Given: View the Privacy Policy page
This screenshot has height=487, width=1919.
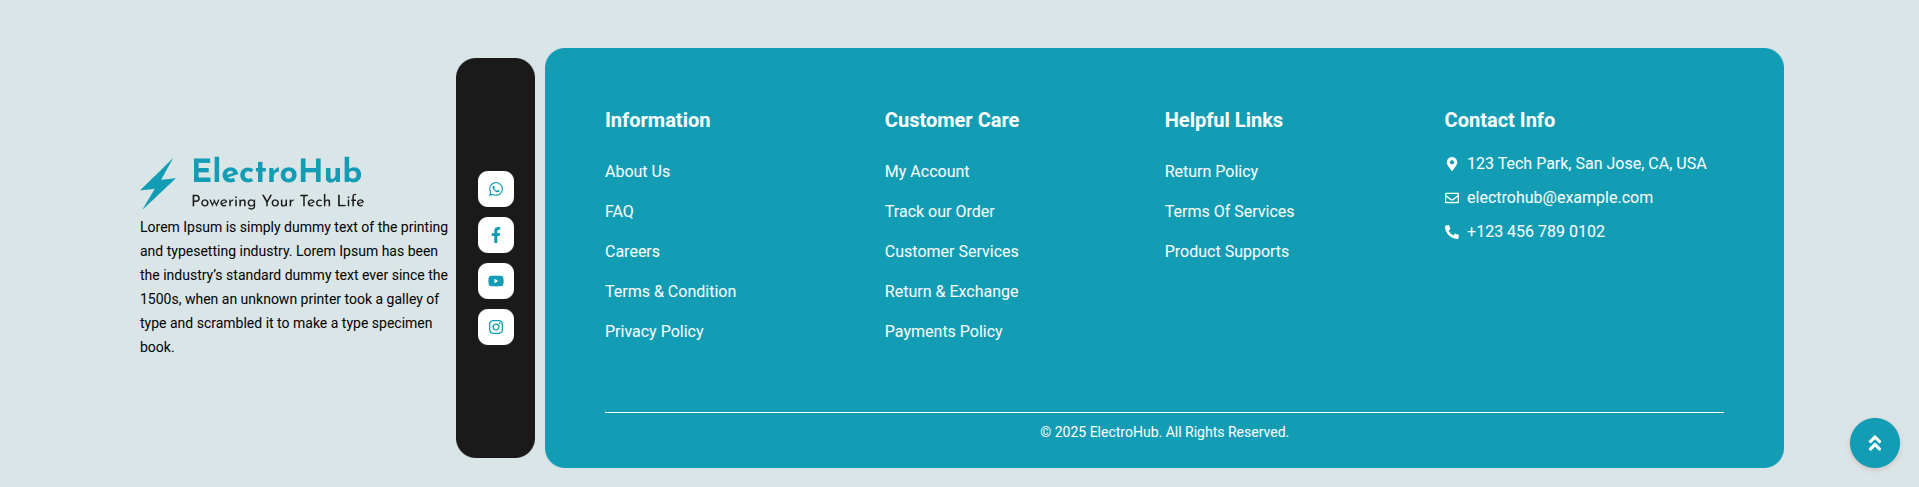Looking at the screenshot, I should pyautogui.click(x=654, y=332).
